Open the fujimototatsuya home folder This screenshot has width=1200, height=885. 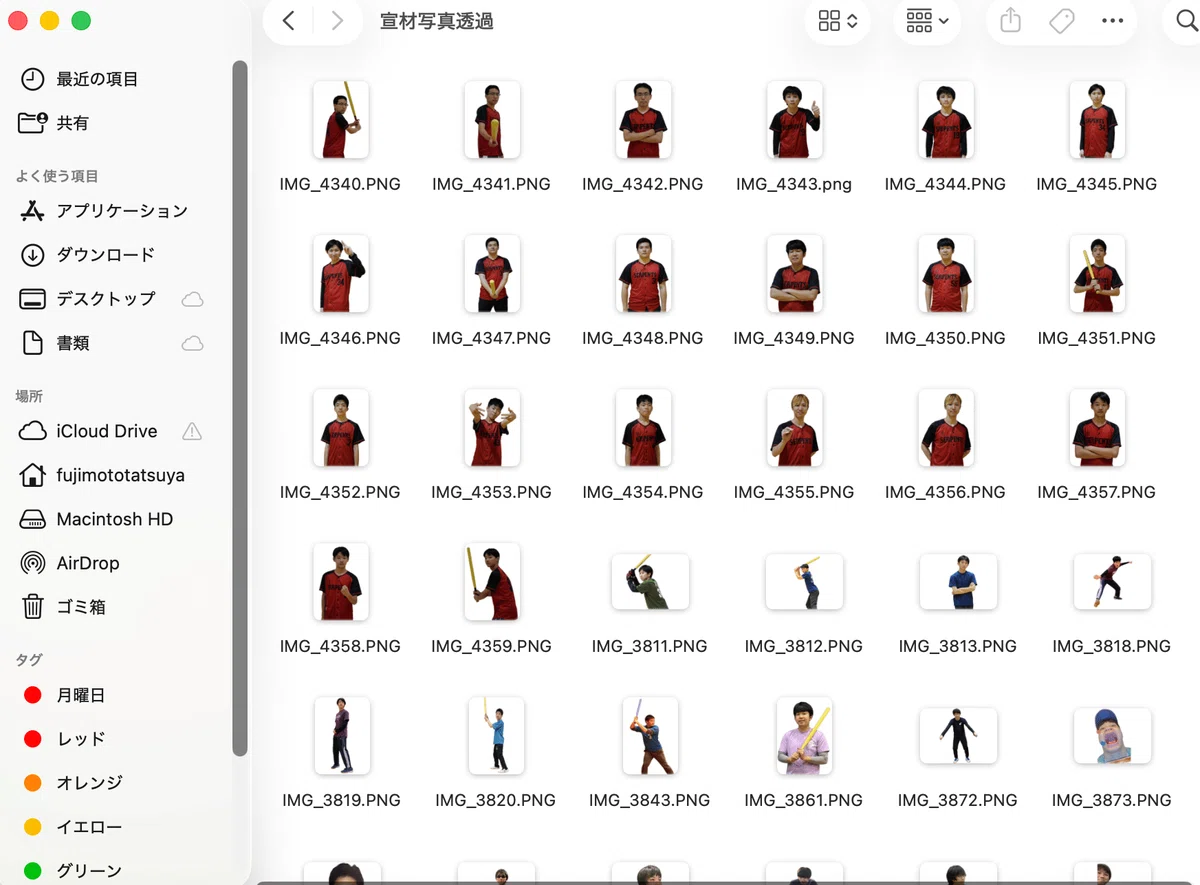(122, 475)
